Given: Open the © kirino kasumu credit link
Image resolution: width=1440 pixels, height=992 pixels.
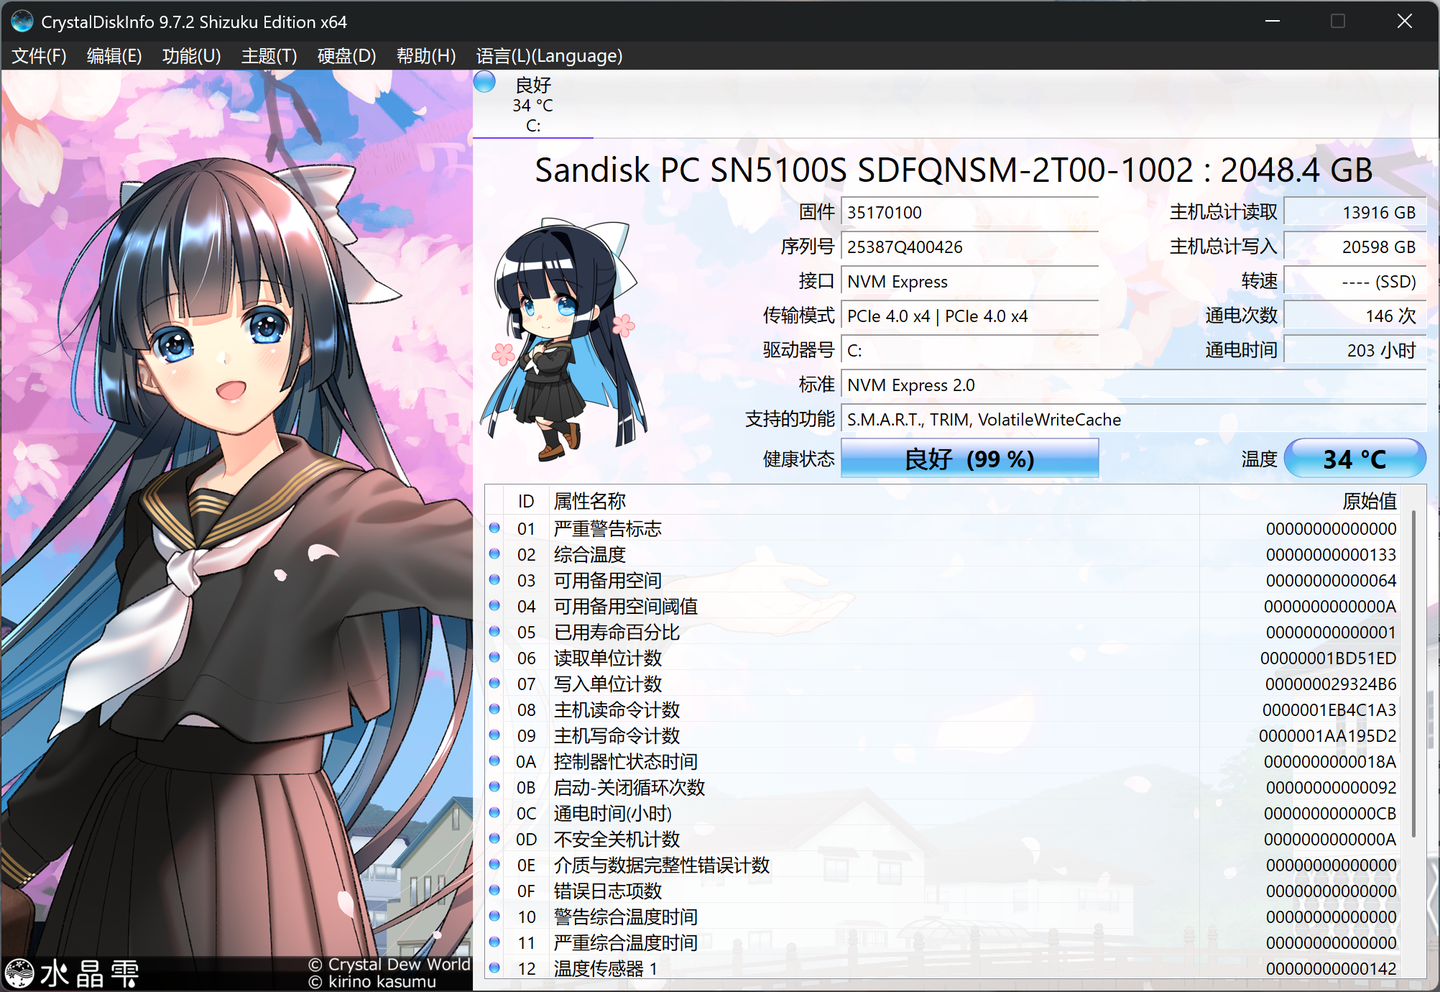Looking at the screenshot, I should click(x=372, y=982).
